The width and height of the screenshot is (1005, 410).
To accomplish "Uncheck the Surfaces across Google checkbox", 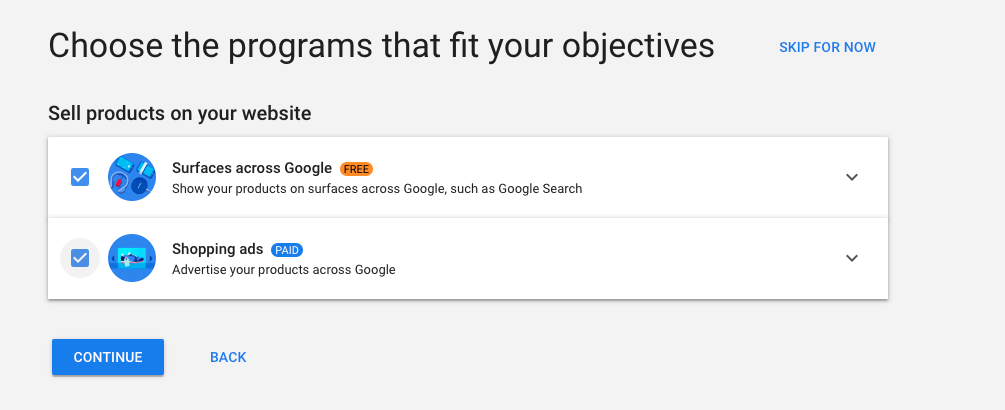I will click(80, 177).
